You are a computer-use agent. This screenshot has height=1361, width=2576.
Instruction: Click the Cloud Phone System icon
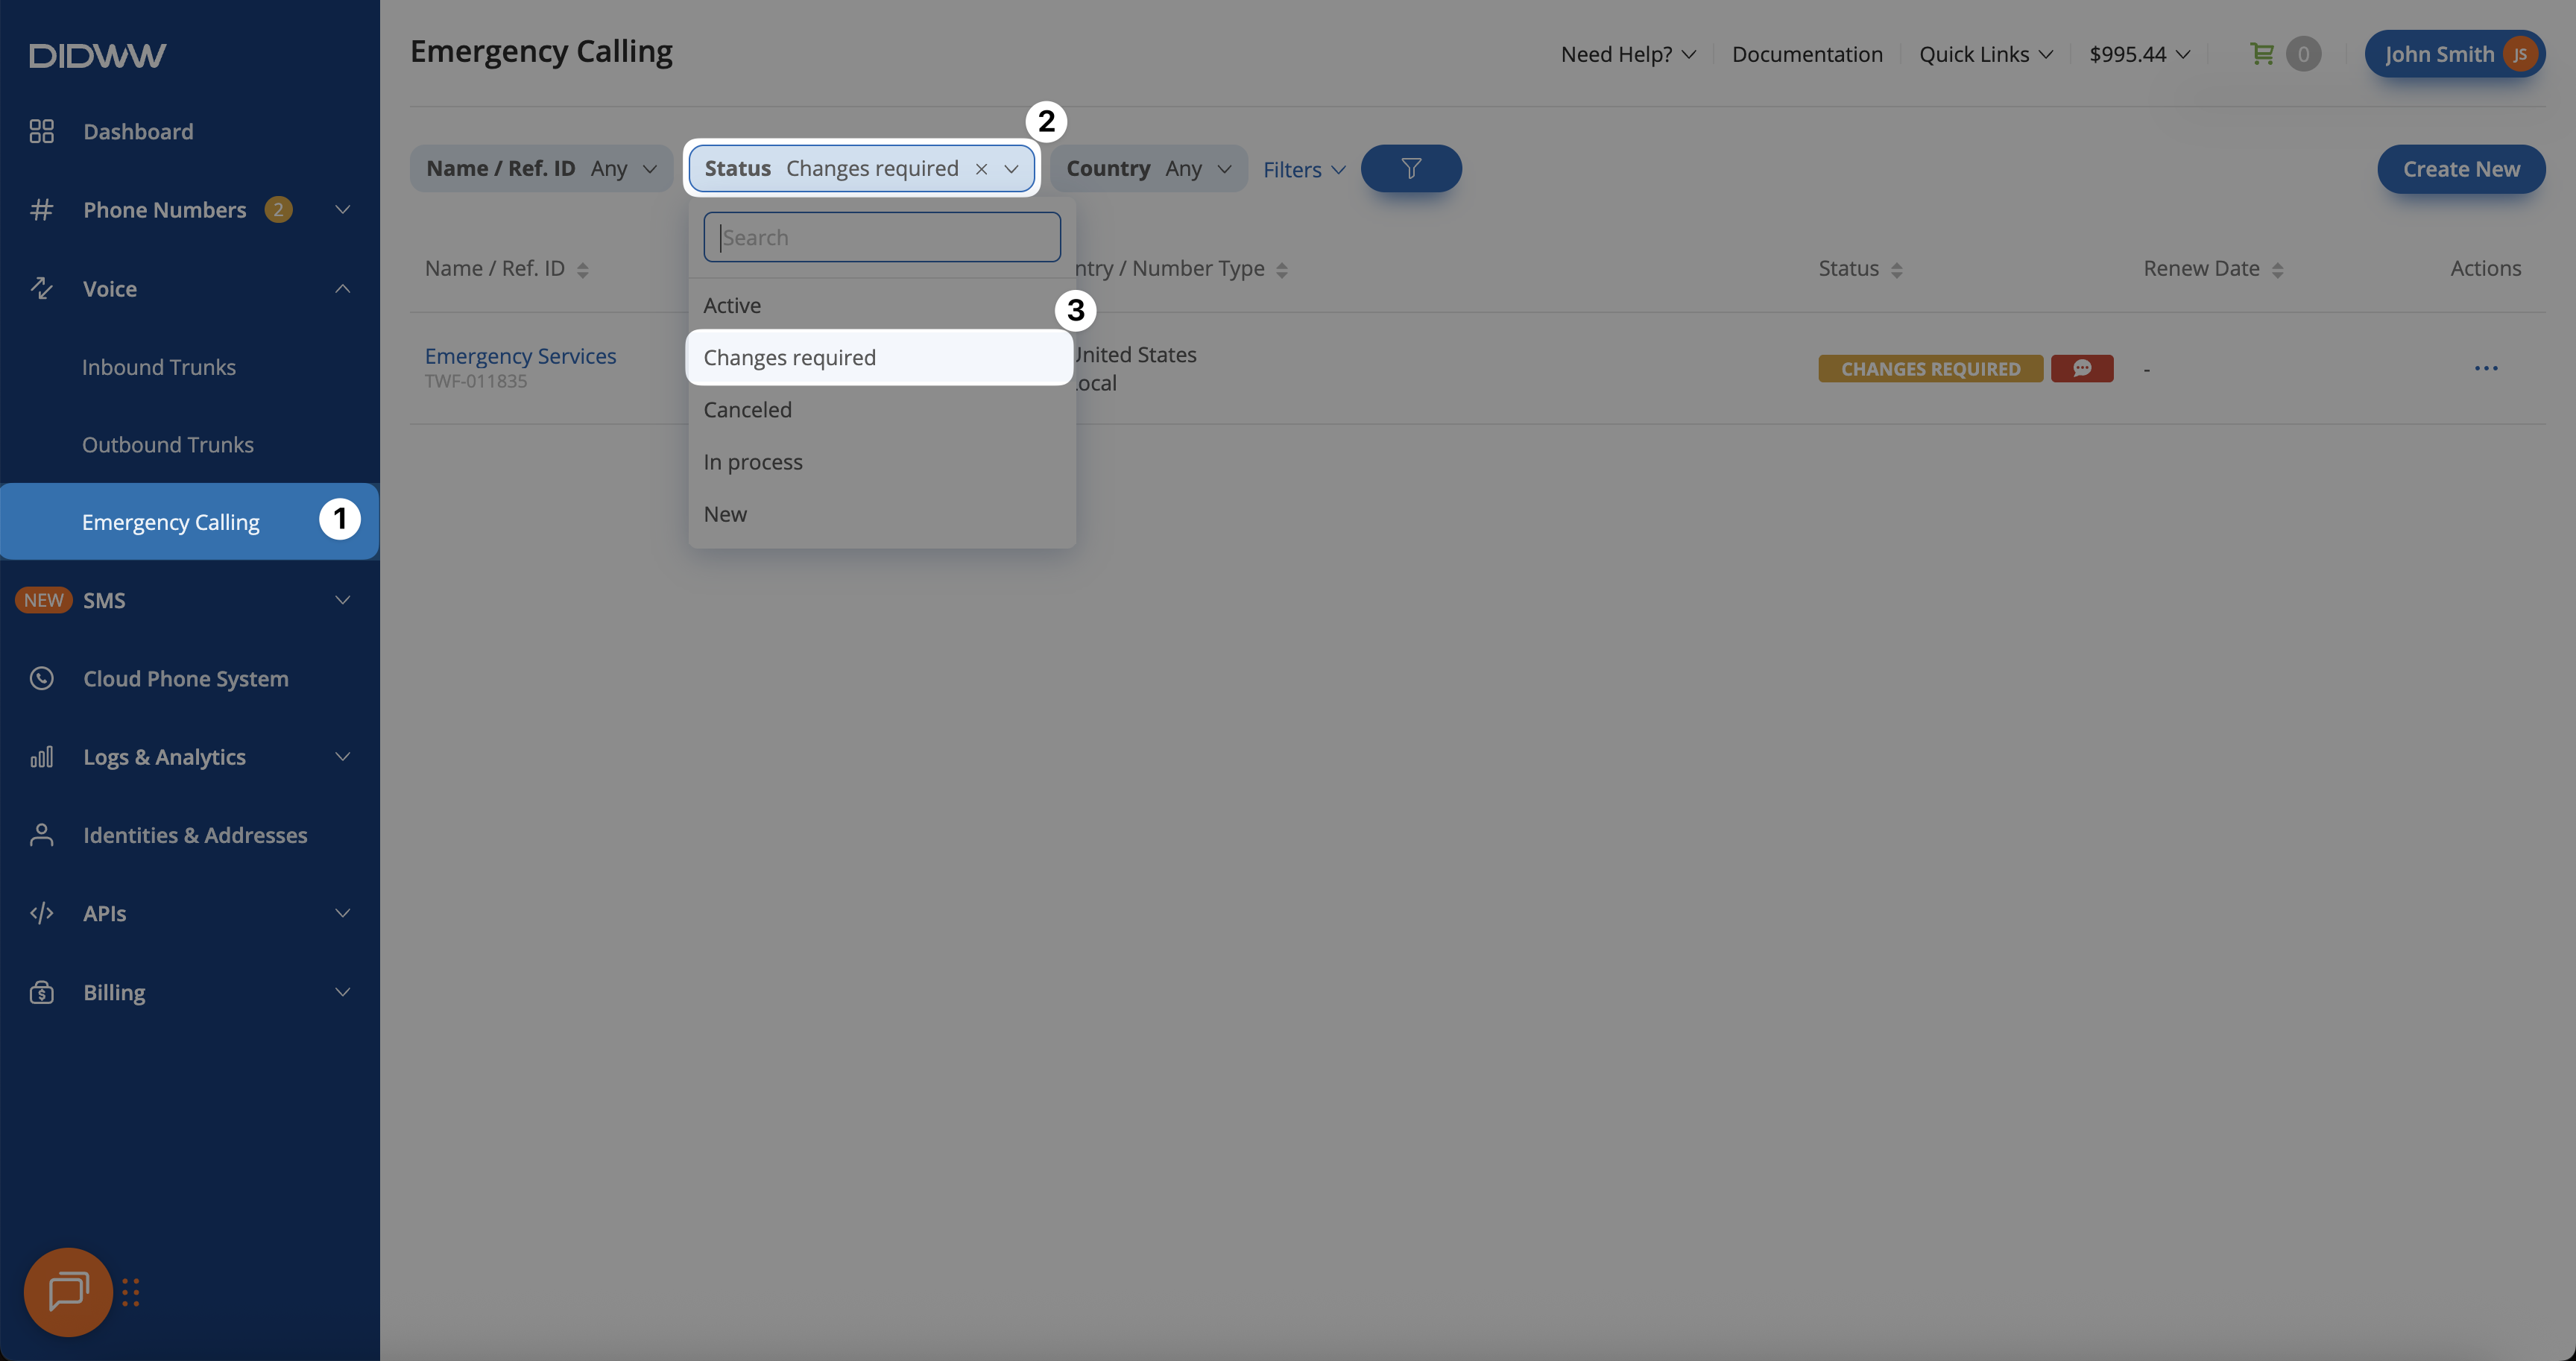(41, 678)
